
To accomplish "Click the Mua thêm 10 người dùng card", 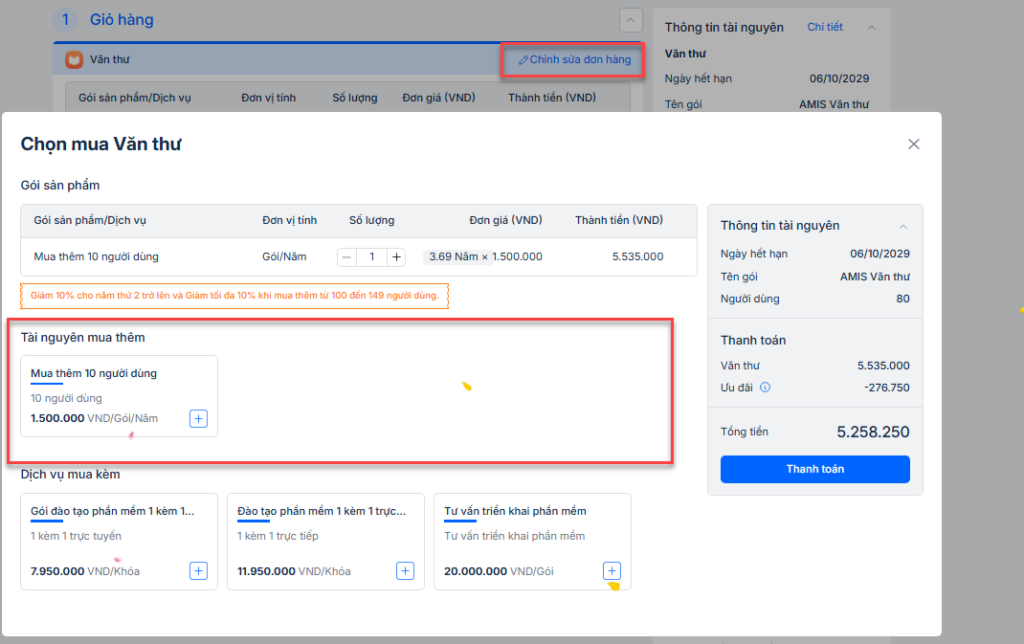I will tap(119, 396).
